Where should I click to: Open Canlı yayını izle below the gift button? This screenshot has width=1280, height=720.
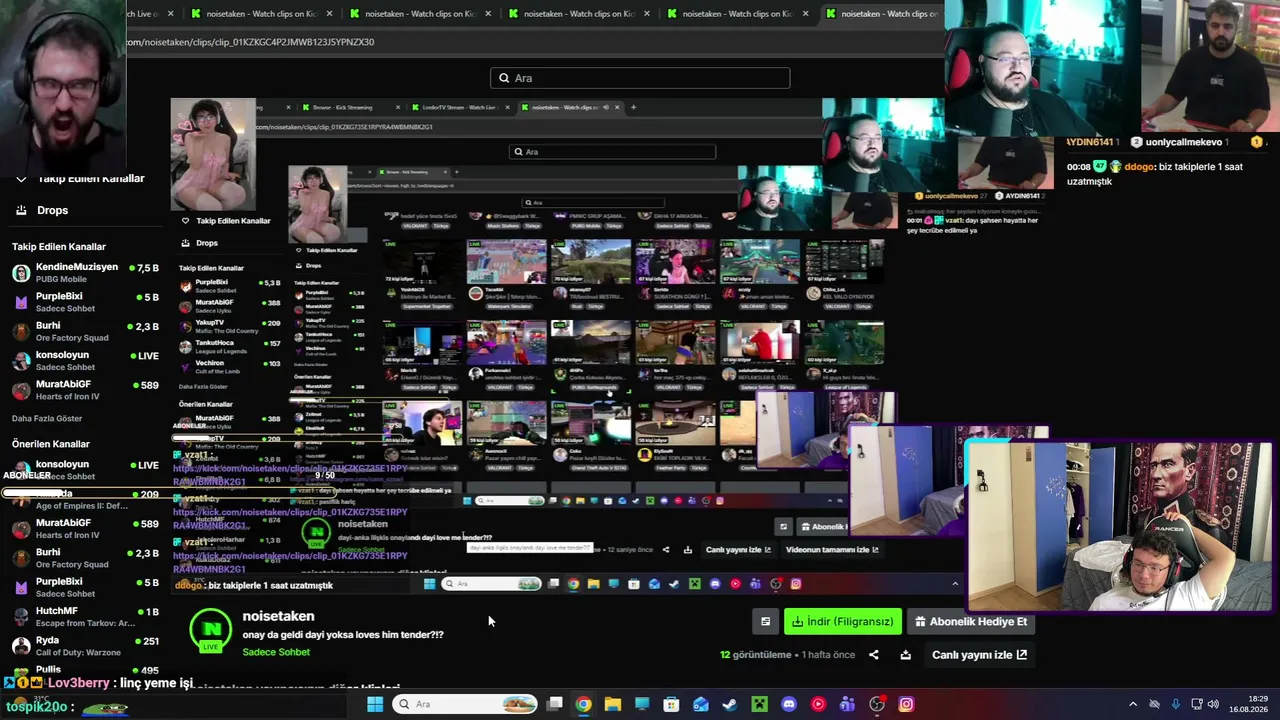pyautogui.click(x=979, y=655)
